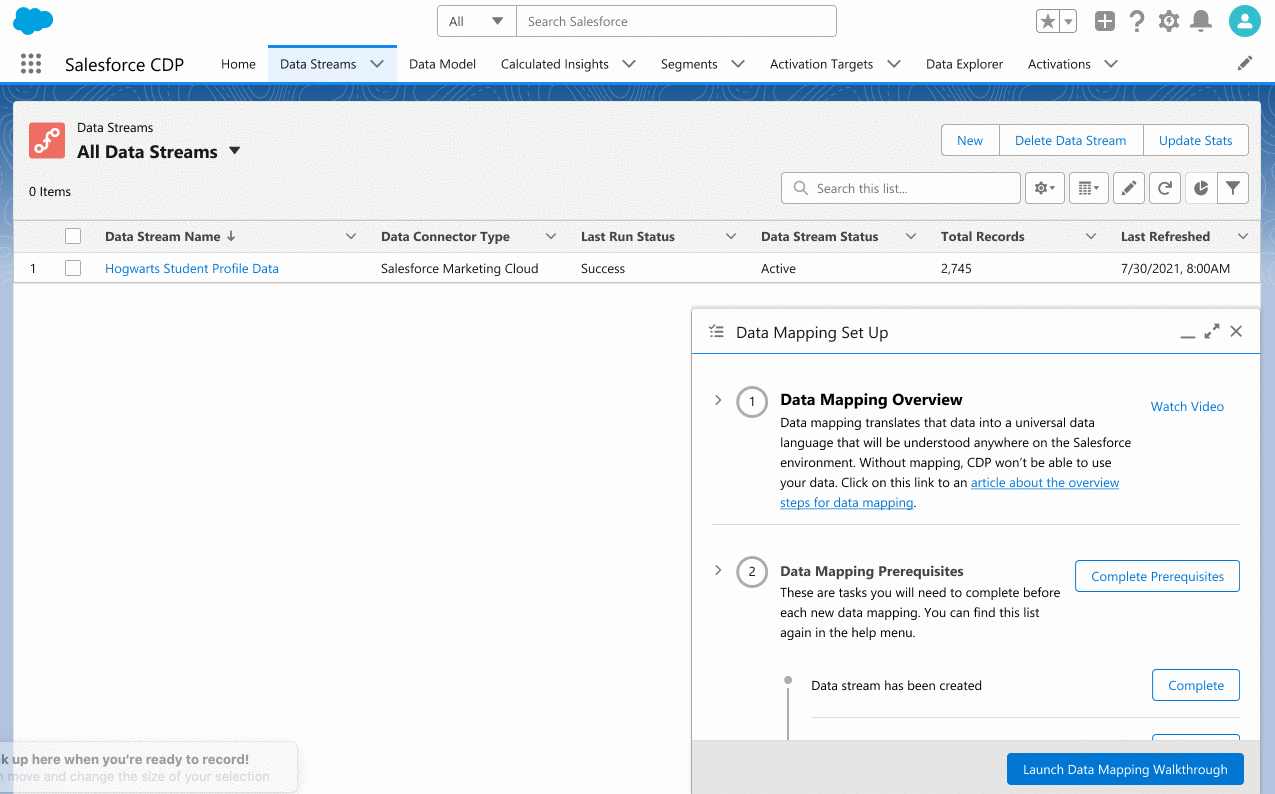Open the Display As table icon

pyautogui.click(x=1088, y=188)
